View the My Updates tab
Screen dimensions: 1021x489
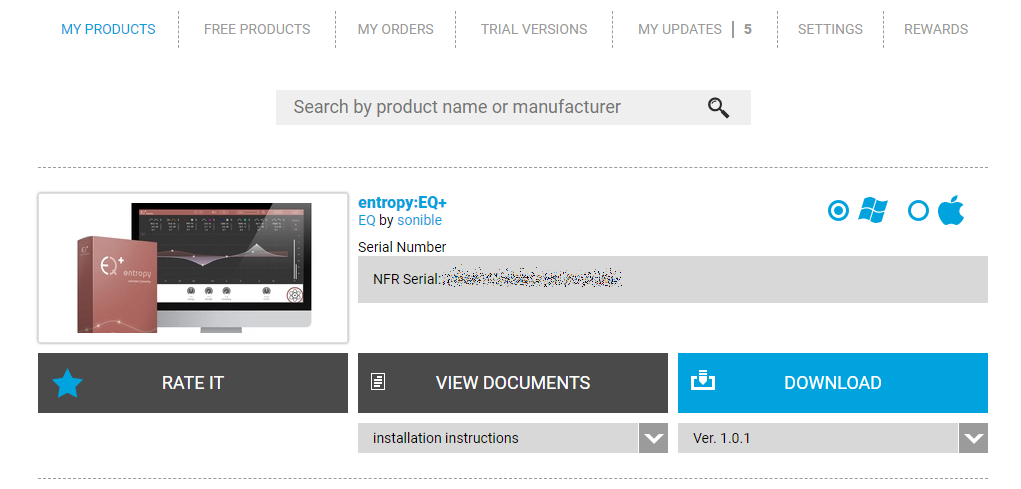coord(680,29)
